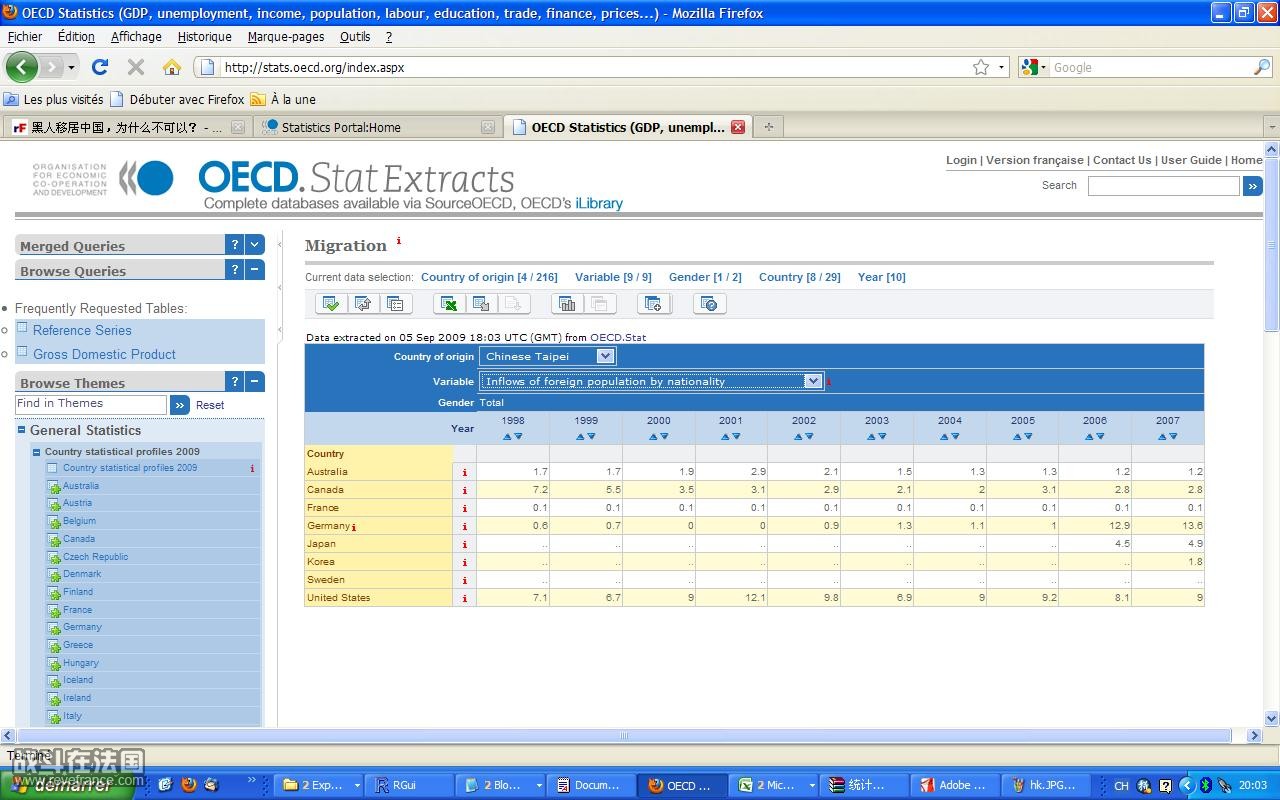Screen dimensions: 1280x800
Task: Click the site search go arrow button
Action: point(1252,186)
